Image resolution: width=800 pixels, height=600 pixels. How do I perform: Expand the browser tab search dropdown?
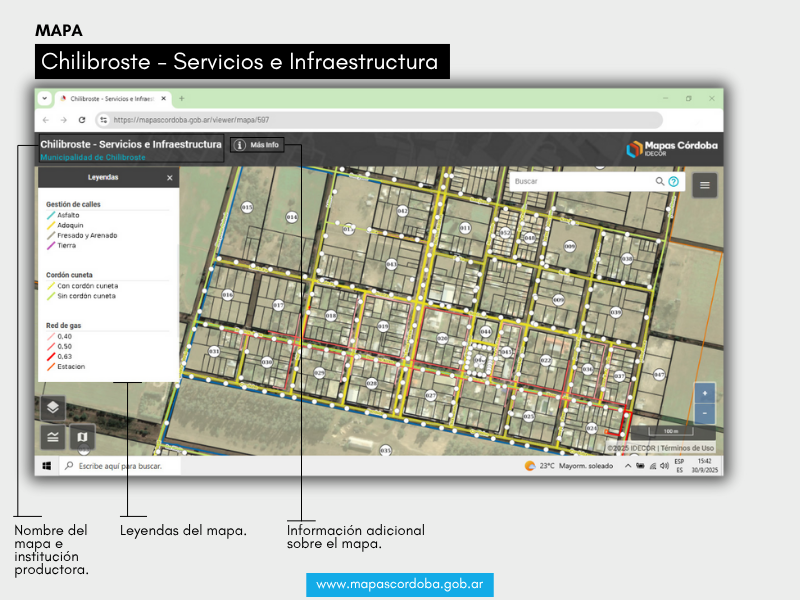44,99
